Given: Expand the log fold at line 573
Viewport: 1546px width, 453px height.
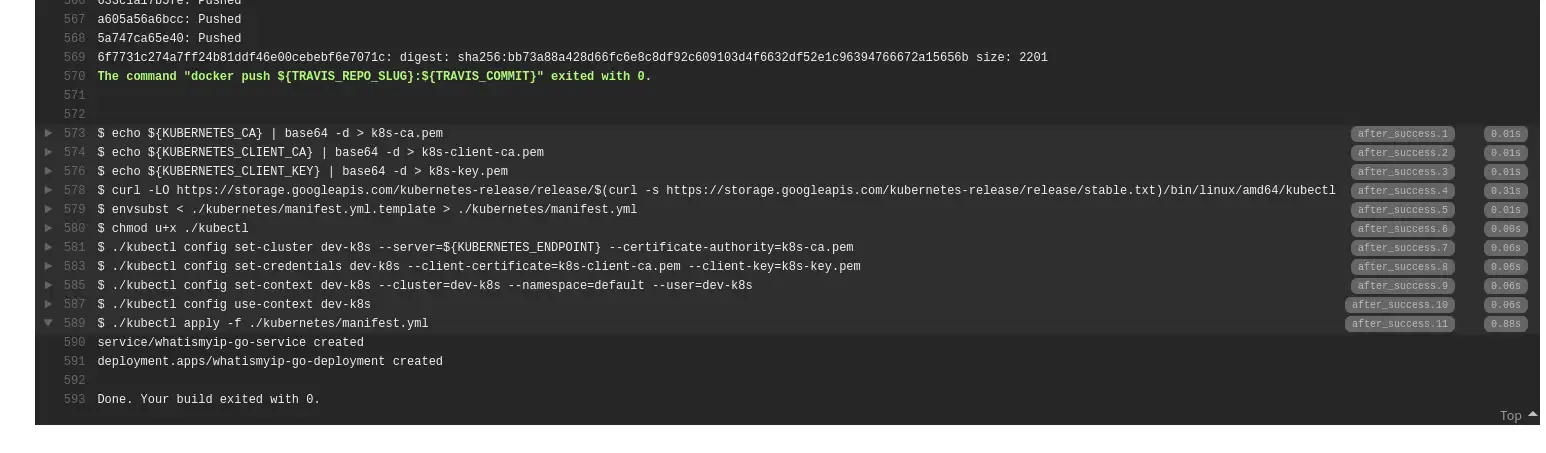Looking at the screenshot, I should coord(48,133).
